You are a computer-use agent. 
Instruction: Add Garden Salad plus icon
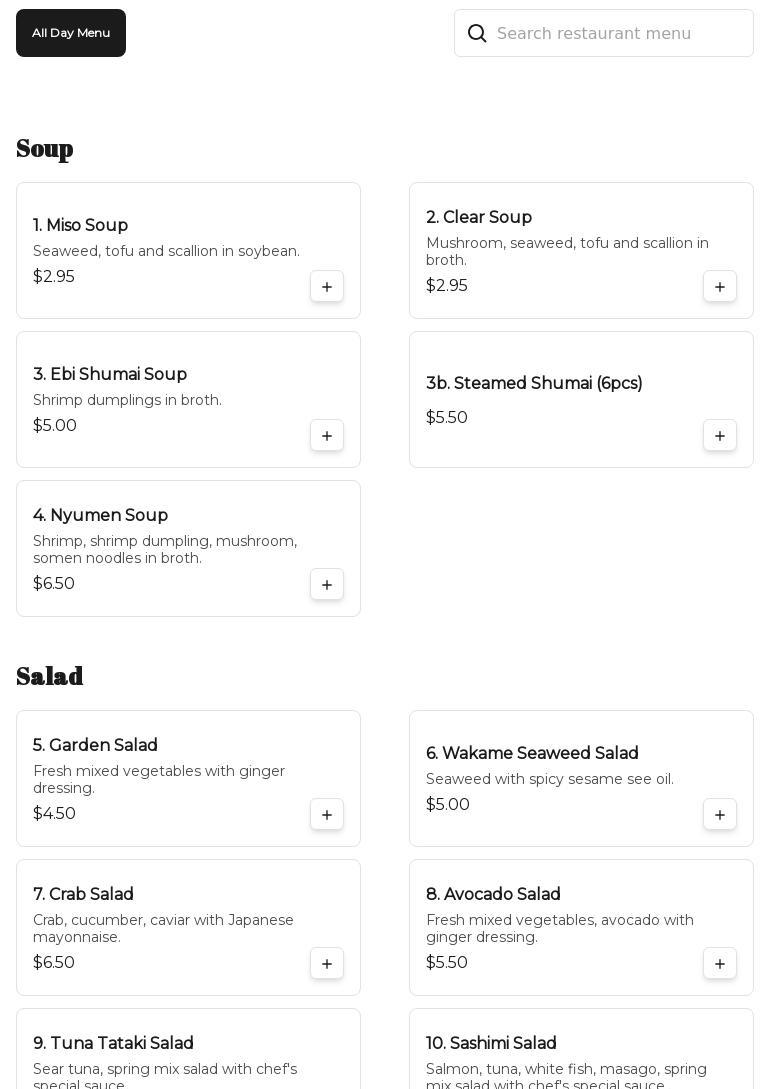(327, 815)
